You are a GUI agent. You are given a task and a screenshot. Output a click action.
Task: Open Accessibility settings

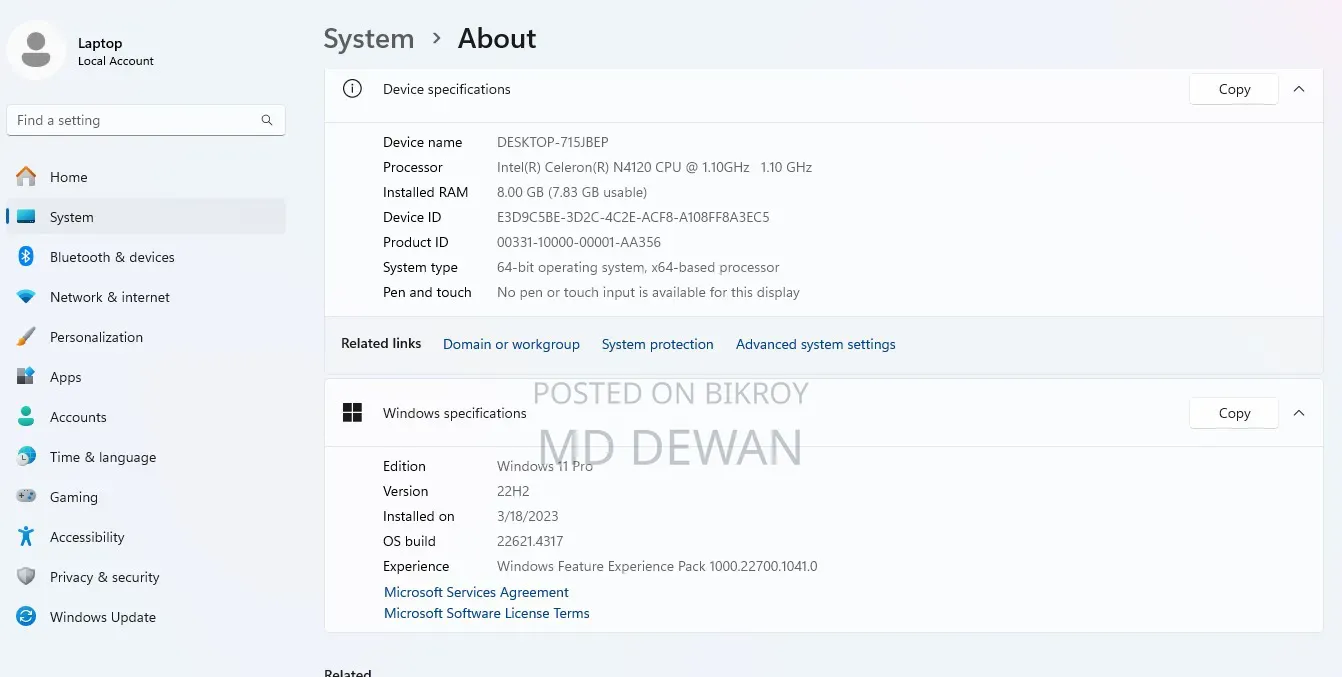[146, 537]
